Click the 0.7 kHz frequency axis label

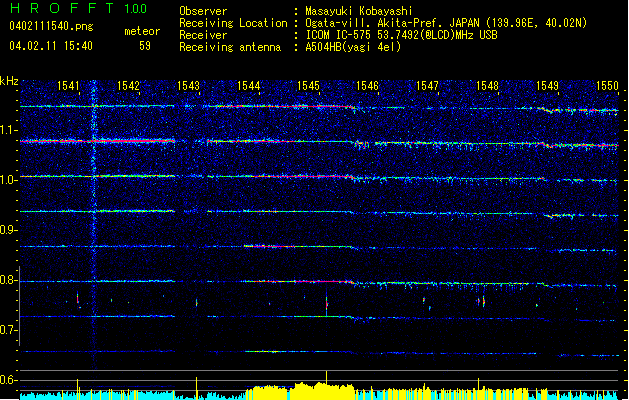coord(9,330)
